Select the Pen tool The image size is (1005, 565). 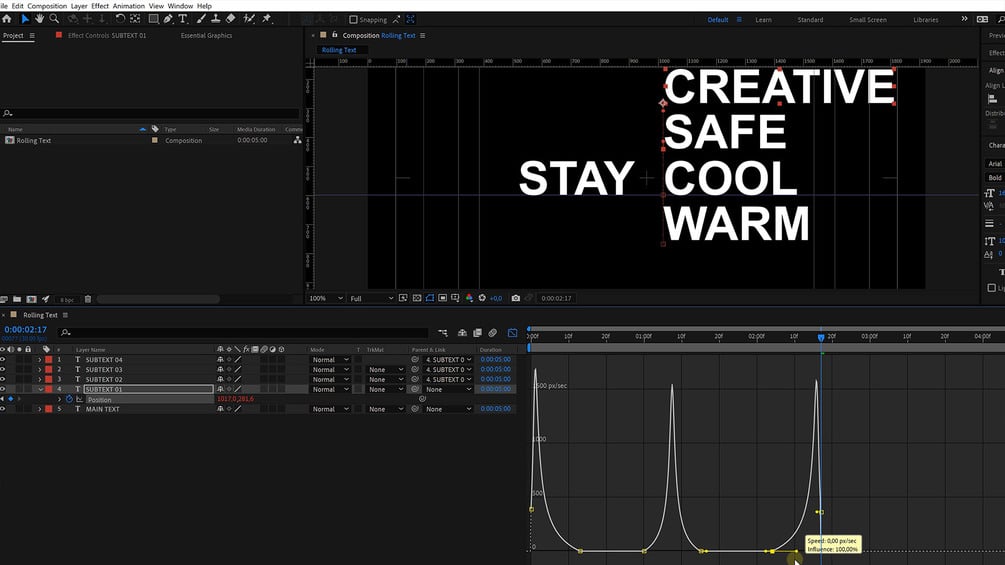[x=168, y=19]
